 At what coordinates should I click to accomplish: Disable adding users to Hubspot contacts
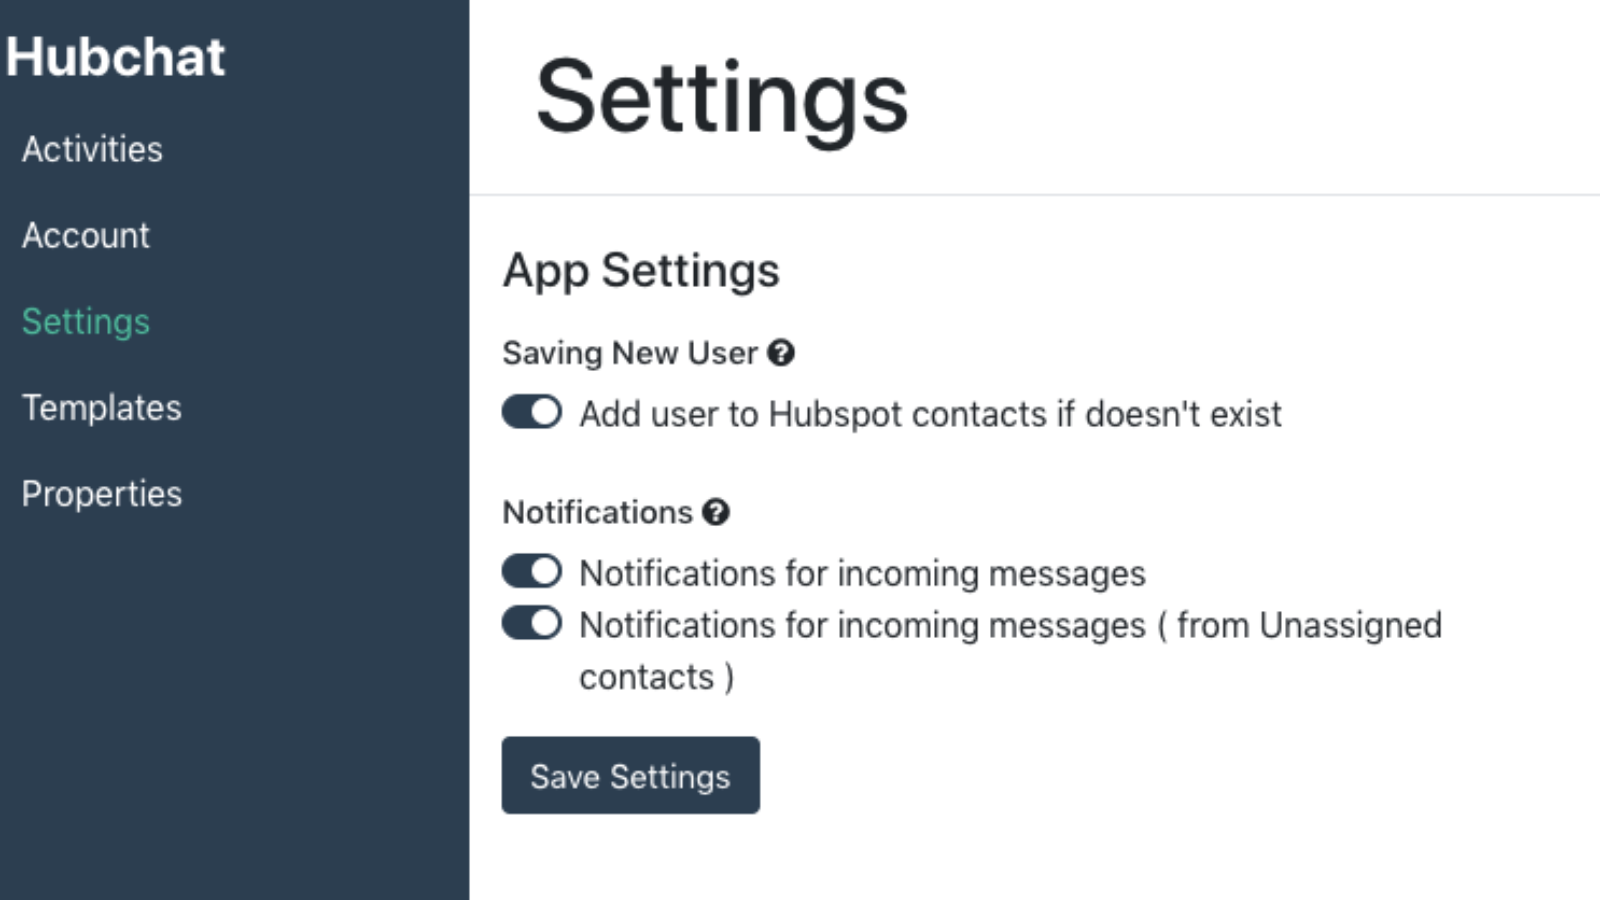click(x=530, y=412)
